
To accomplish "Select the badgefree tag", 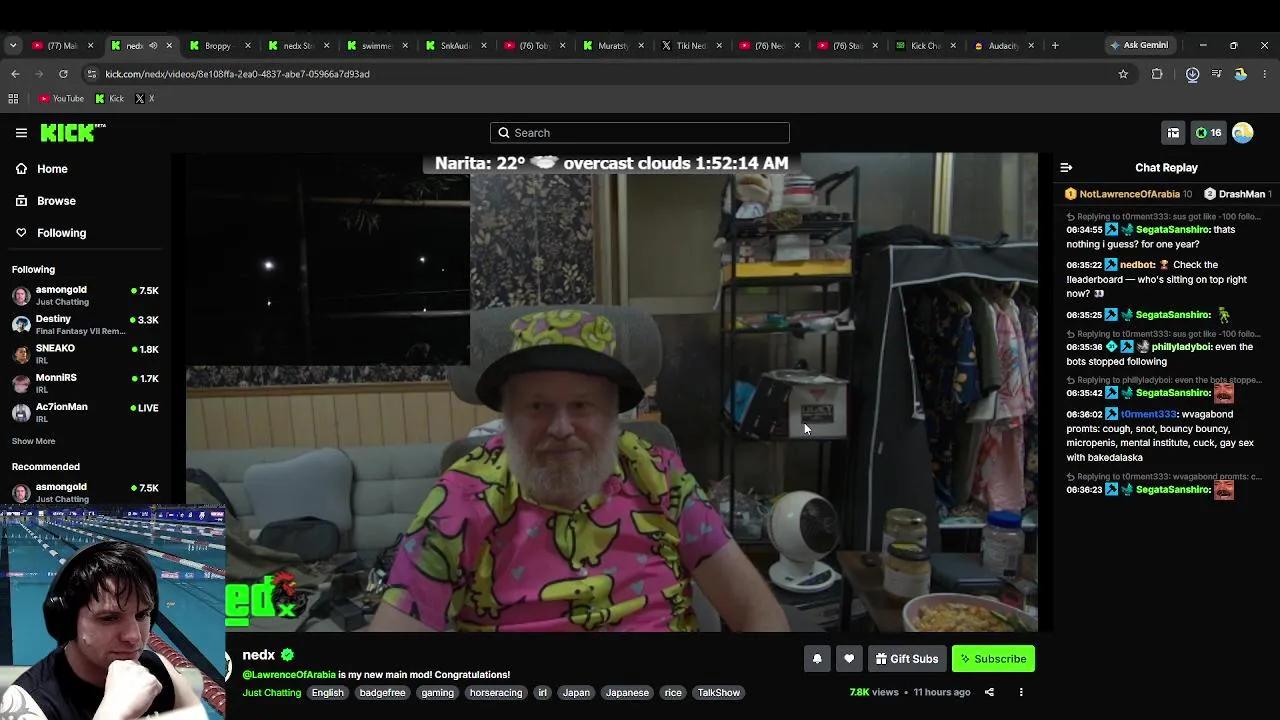I will [x=382, y=692].
